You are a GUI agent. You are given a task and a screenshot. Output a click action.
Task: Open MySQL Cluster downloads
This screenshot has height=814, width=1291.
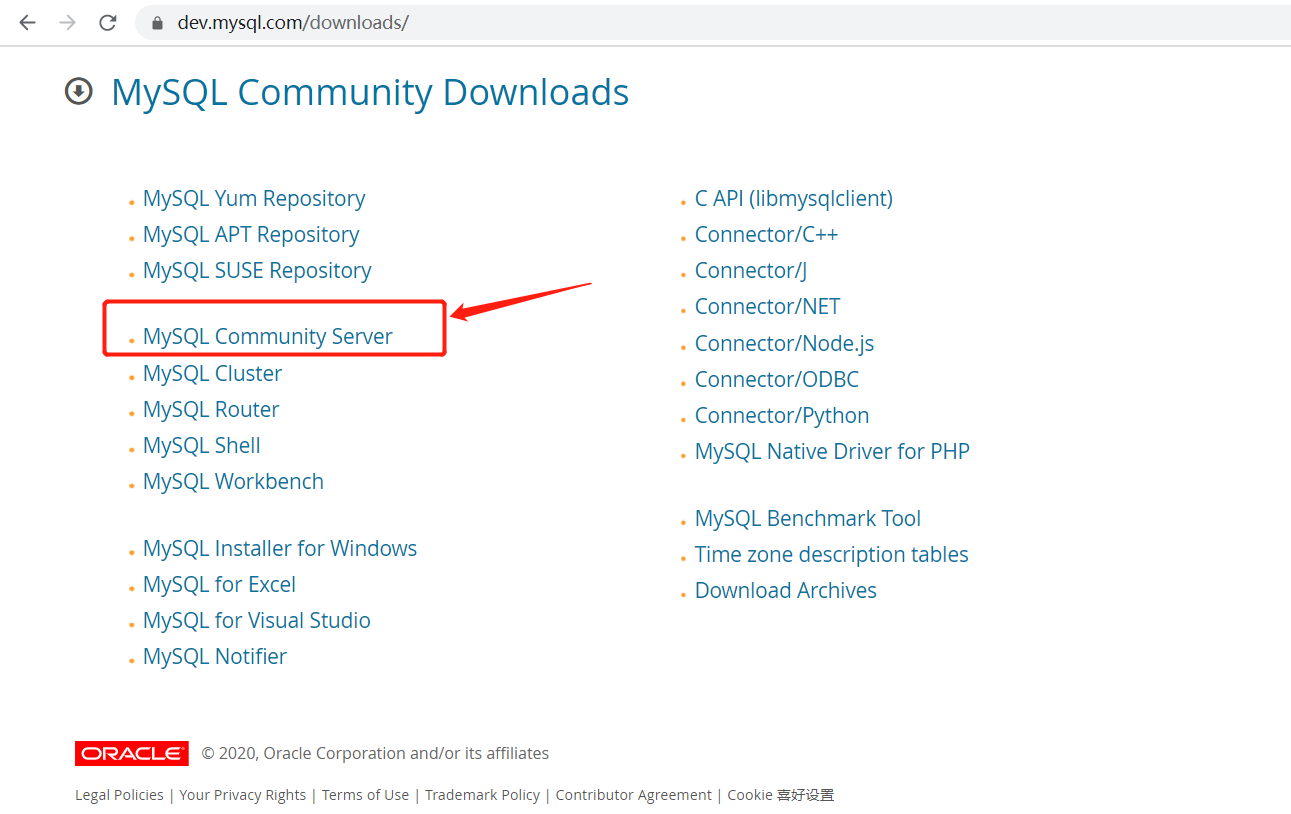click(212, 373)
